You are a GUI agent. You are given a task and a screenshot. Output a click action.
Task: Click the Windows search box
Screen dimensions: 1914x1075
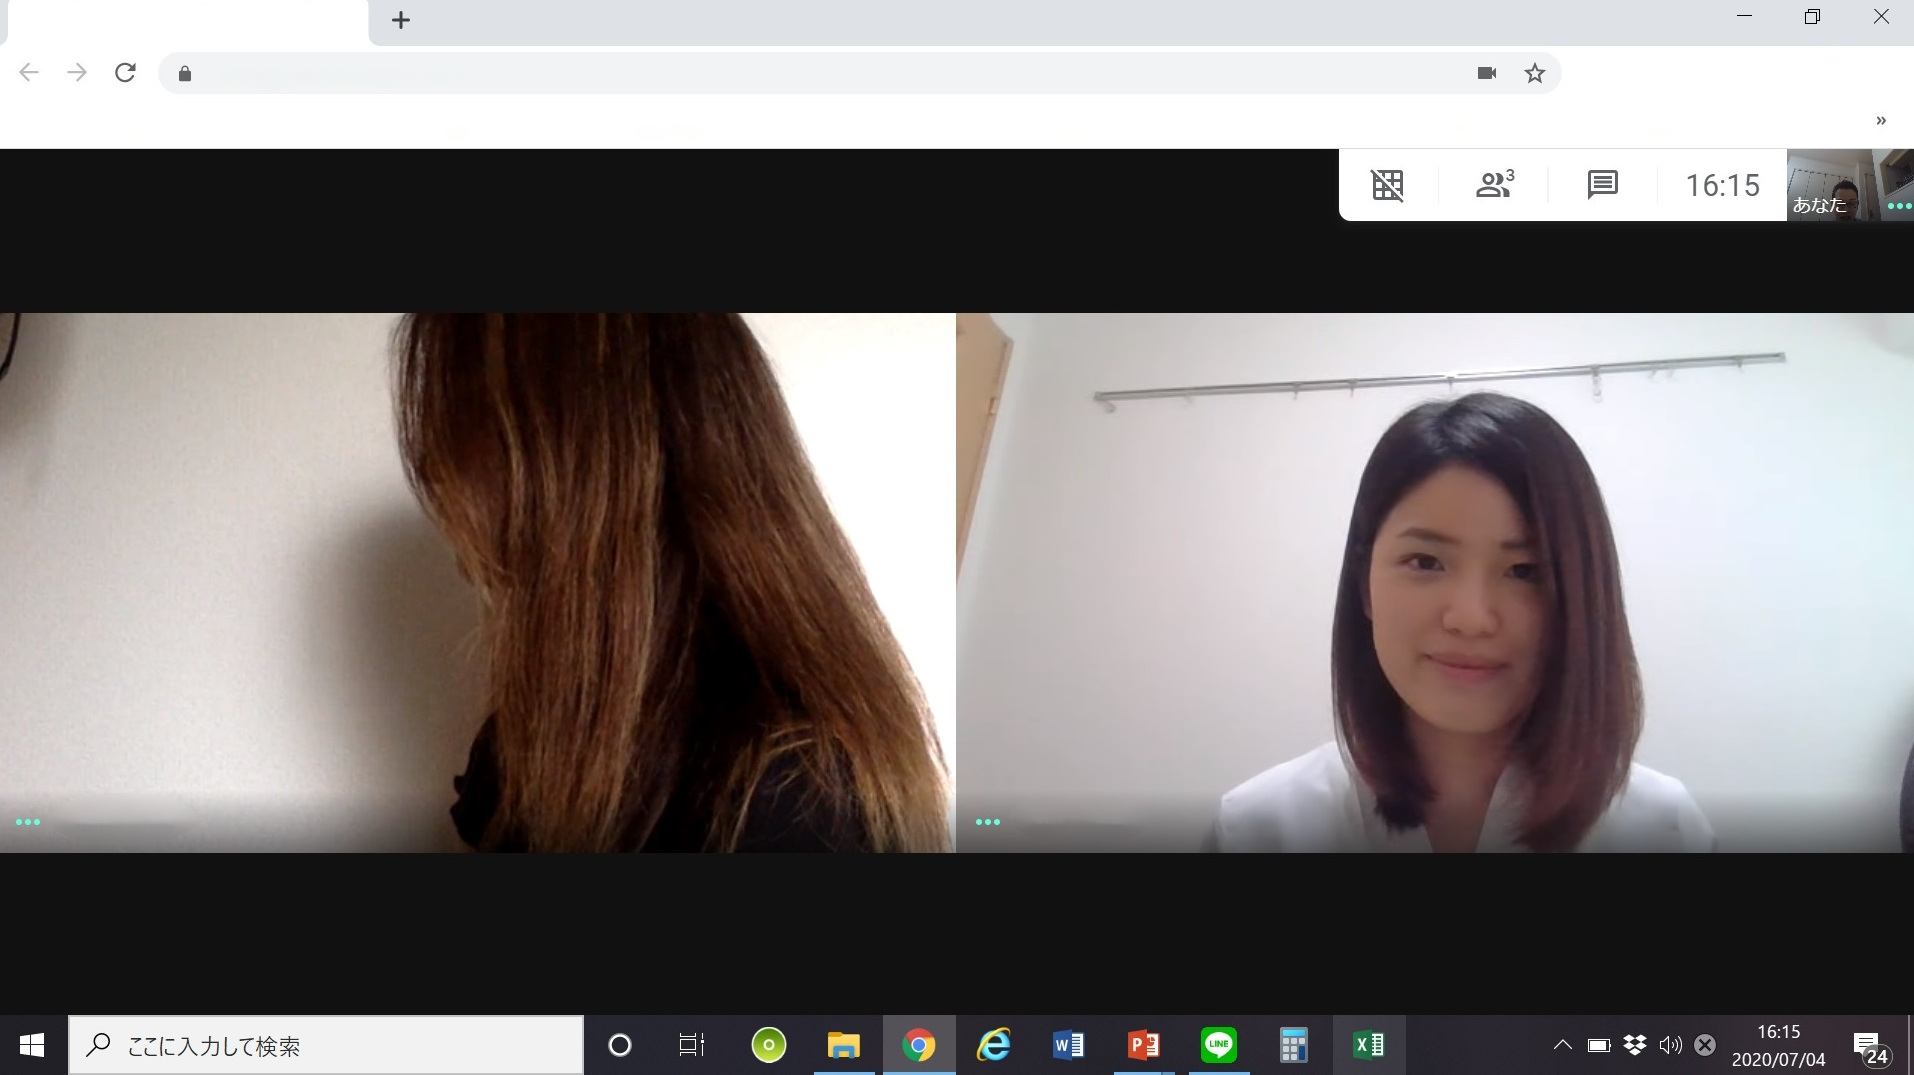click(327, 1045)
